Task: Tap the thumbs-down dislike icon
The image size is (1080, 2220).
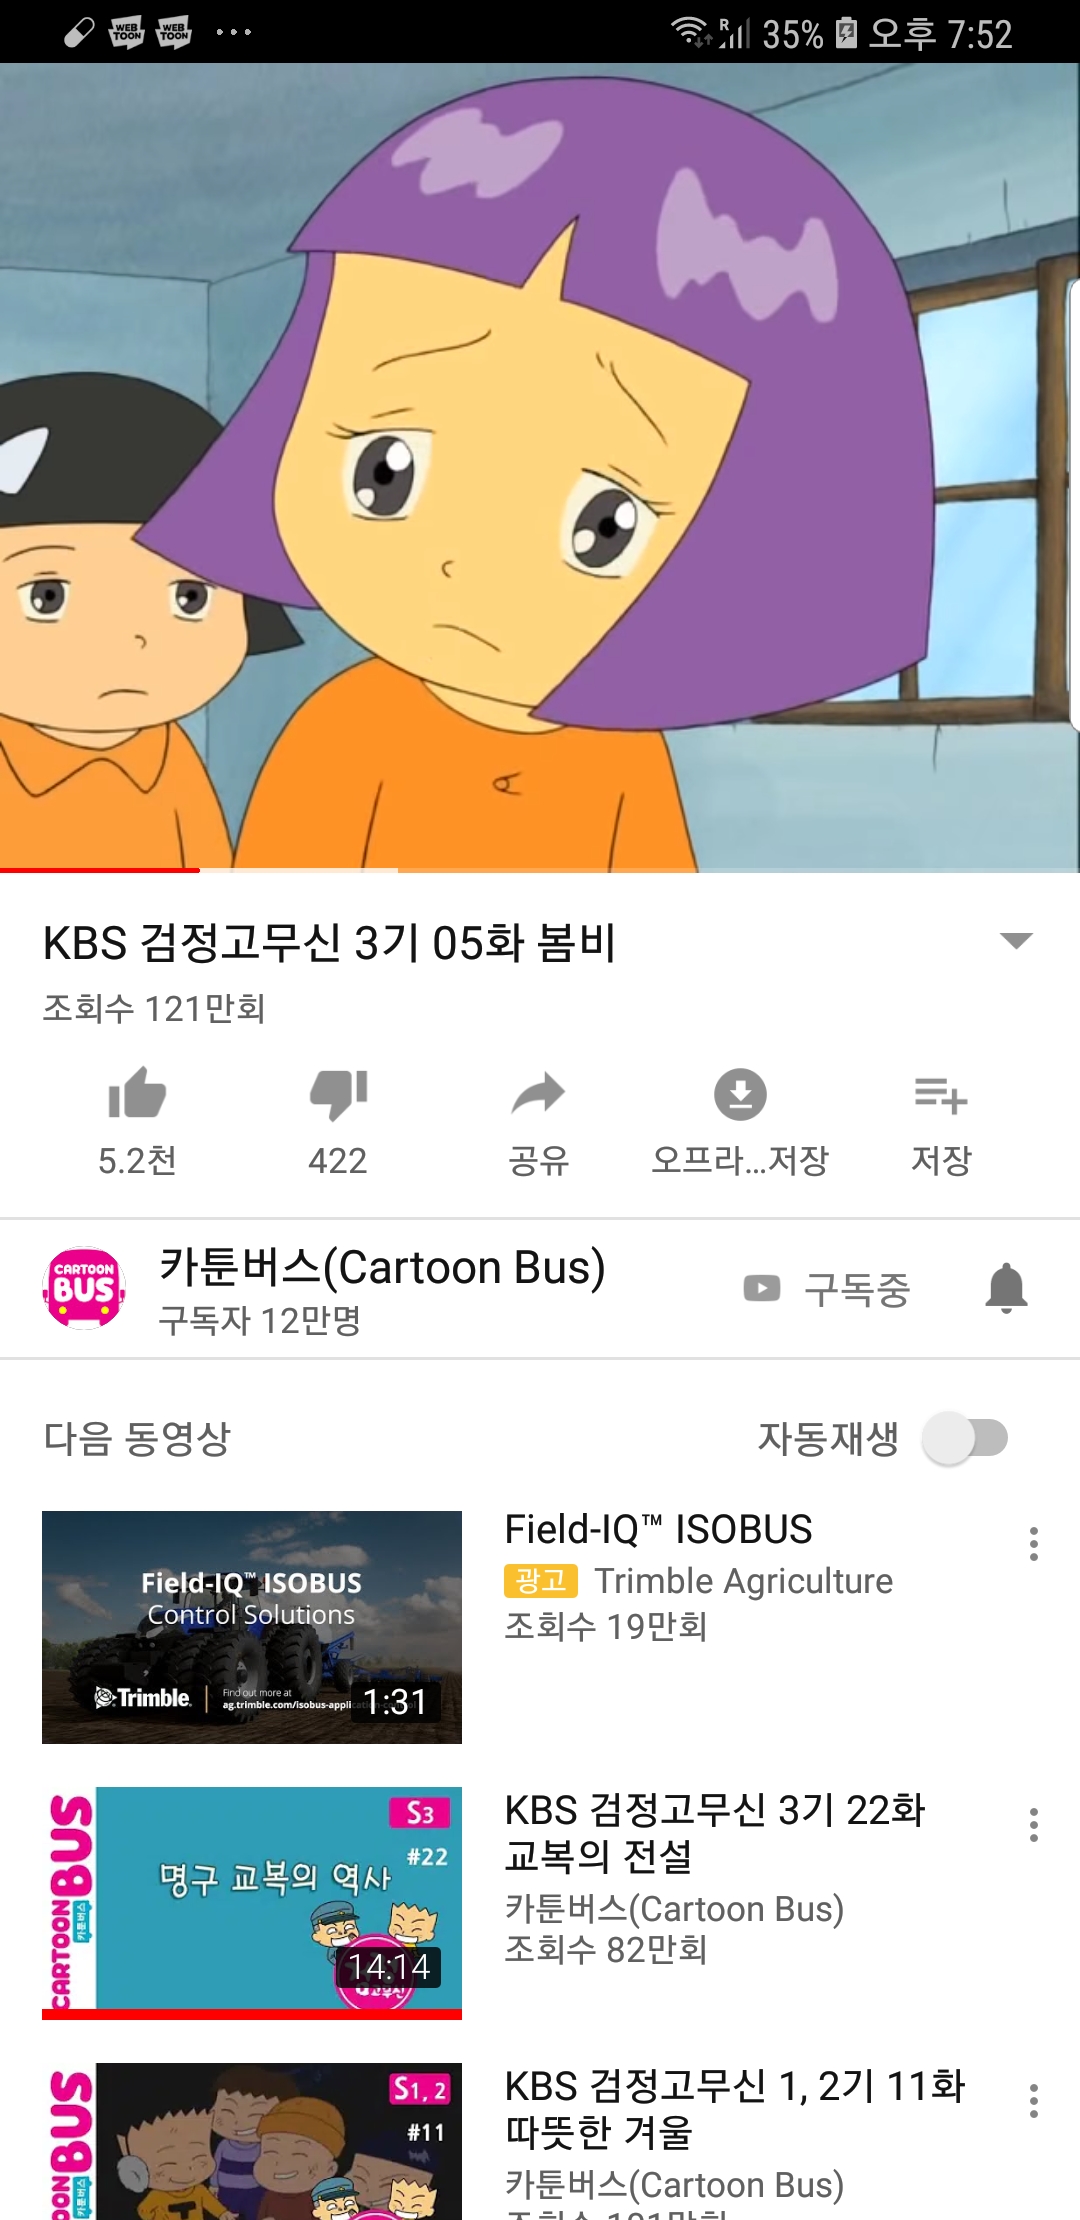Action: click(338, 1095)
